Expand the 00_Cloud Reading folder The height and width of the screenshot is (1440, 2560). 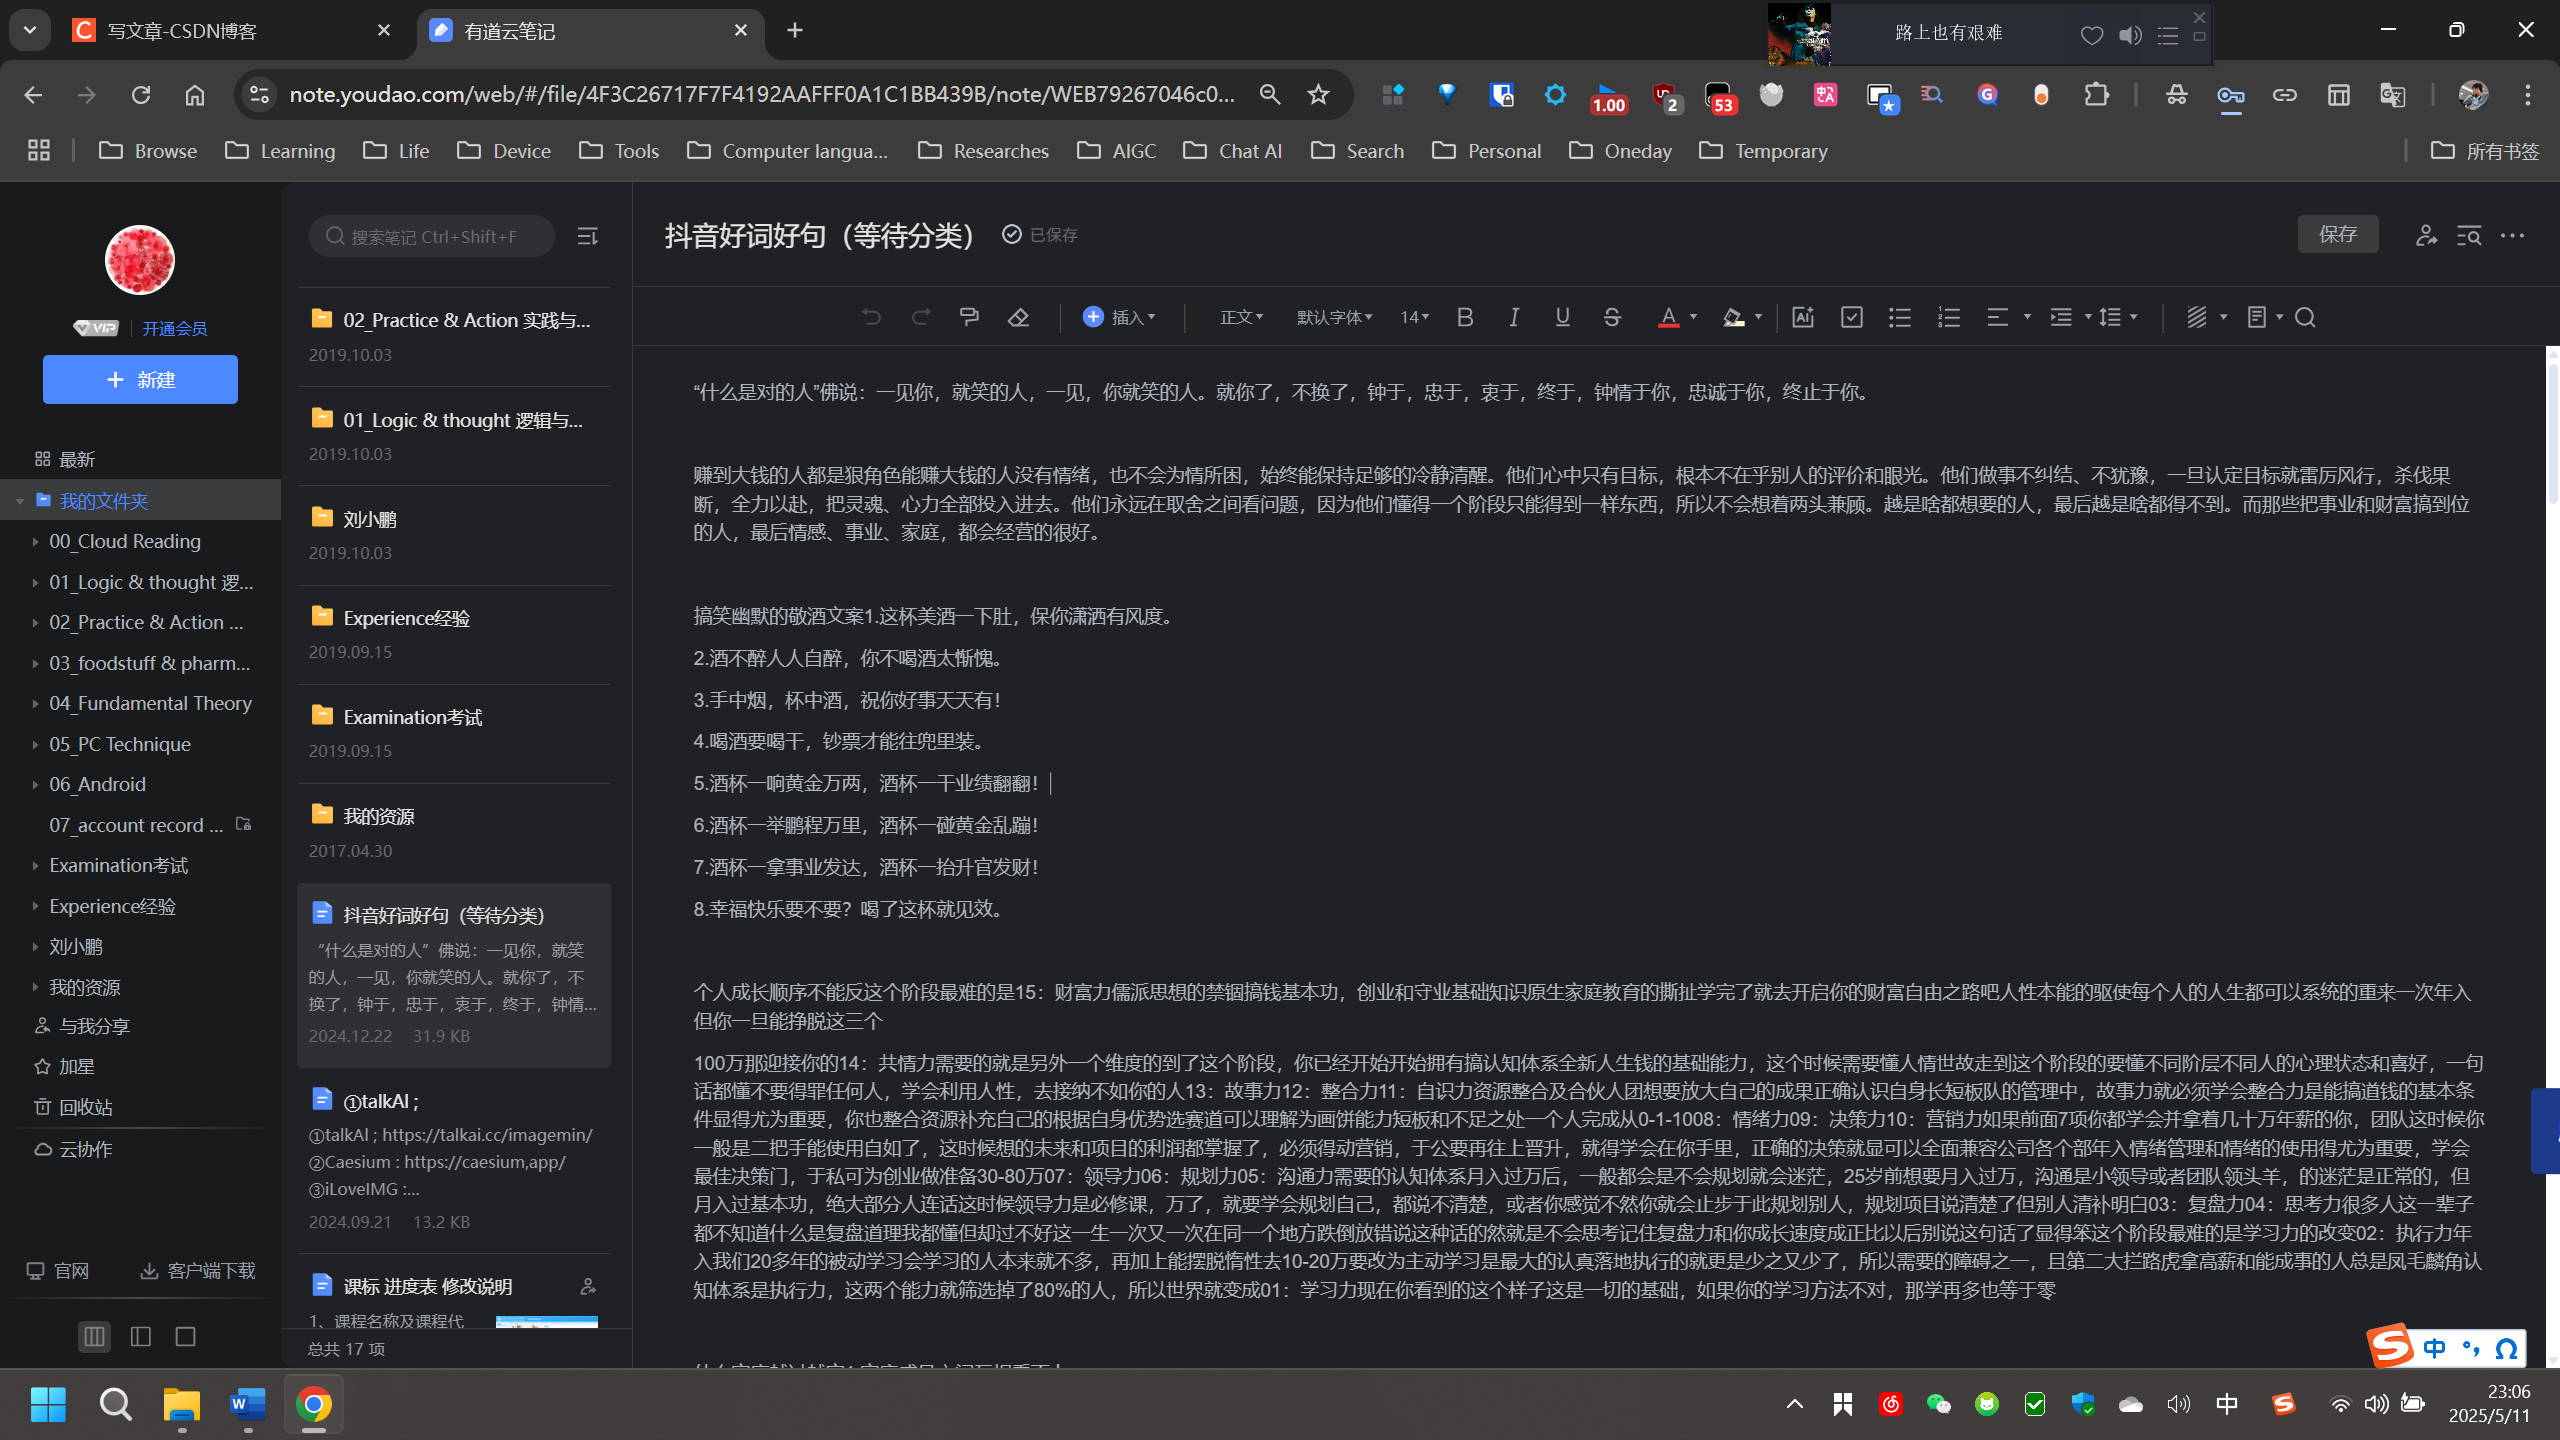(35, 541)
